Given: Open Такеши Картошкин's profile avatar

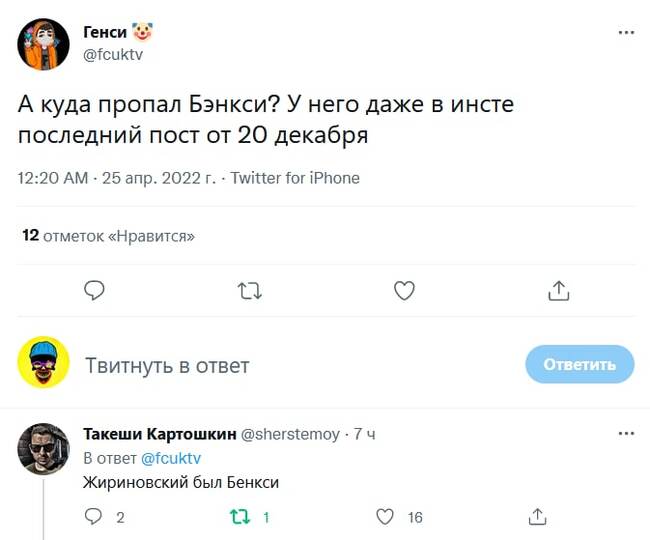Looking at the screenshot, I should coord(44,450).
